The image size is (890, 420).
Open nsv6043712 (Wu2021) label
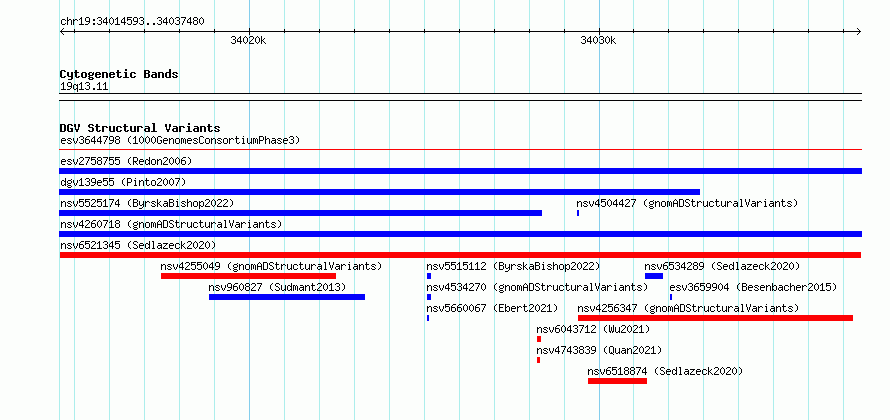click(x=593, y=329)
